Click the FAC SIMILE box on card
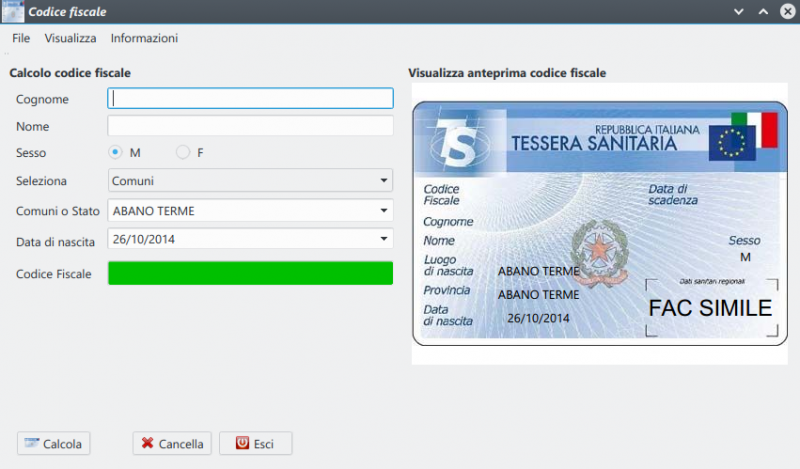 (710, 307)
